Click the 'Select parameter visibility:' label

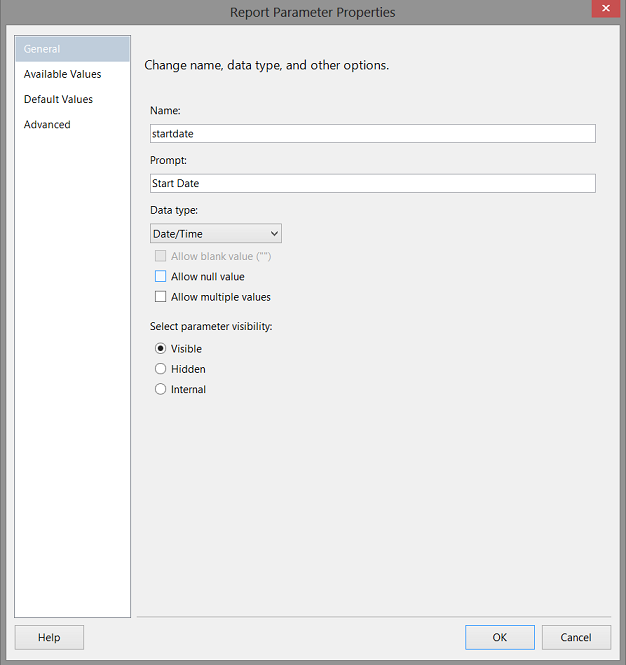click(211, 326)
